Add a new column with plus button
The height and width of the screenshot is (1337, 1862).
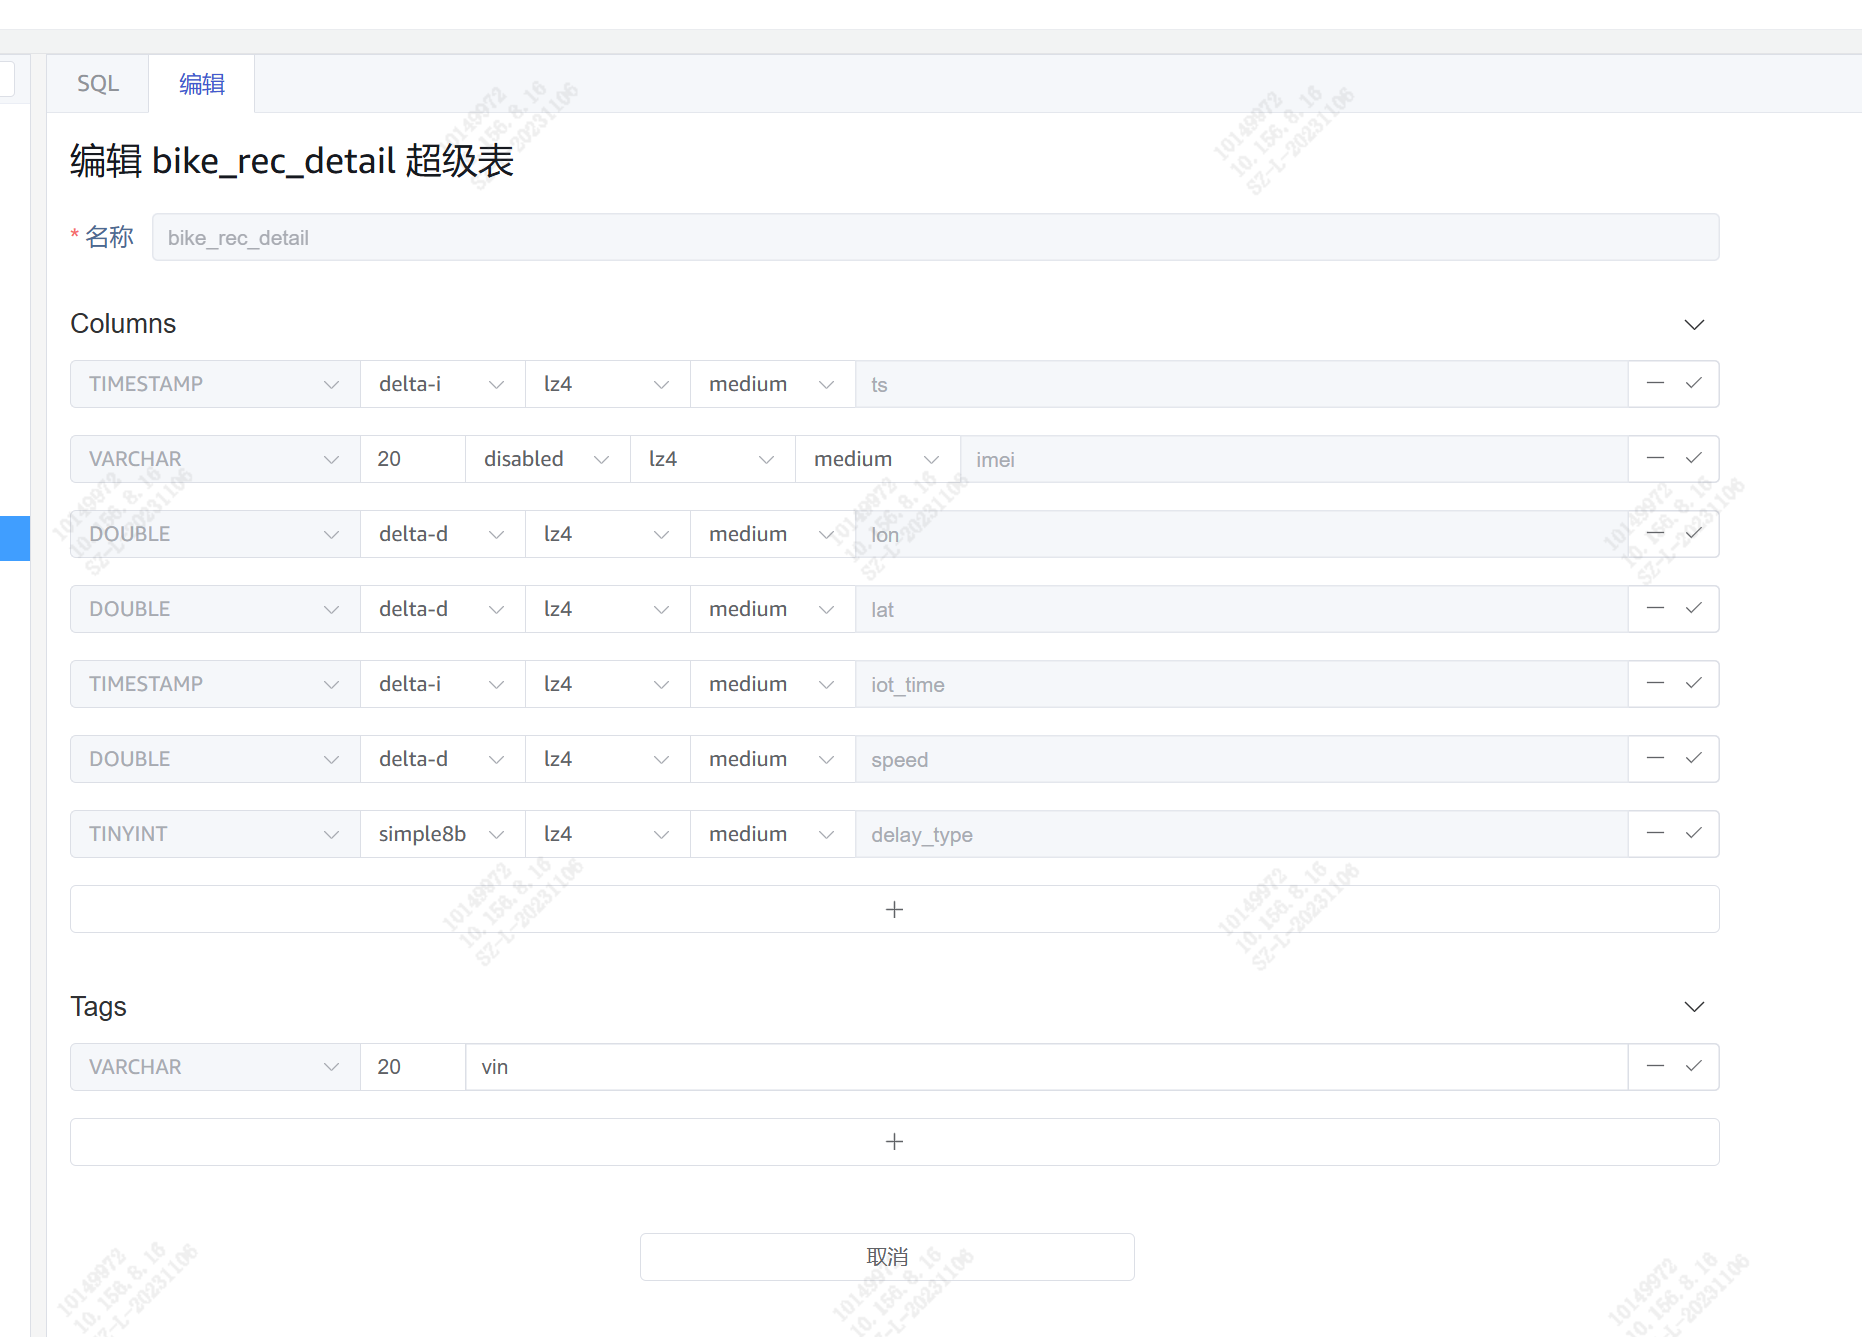tap(894, 909)
